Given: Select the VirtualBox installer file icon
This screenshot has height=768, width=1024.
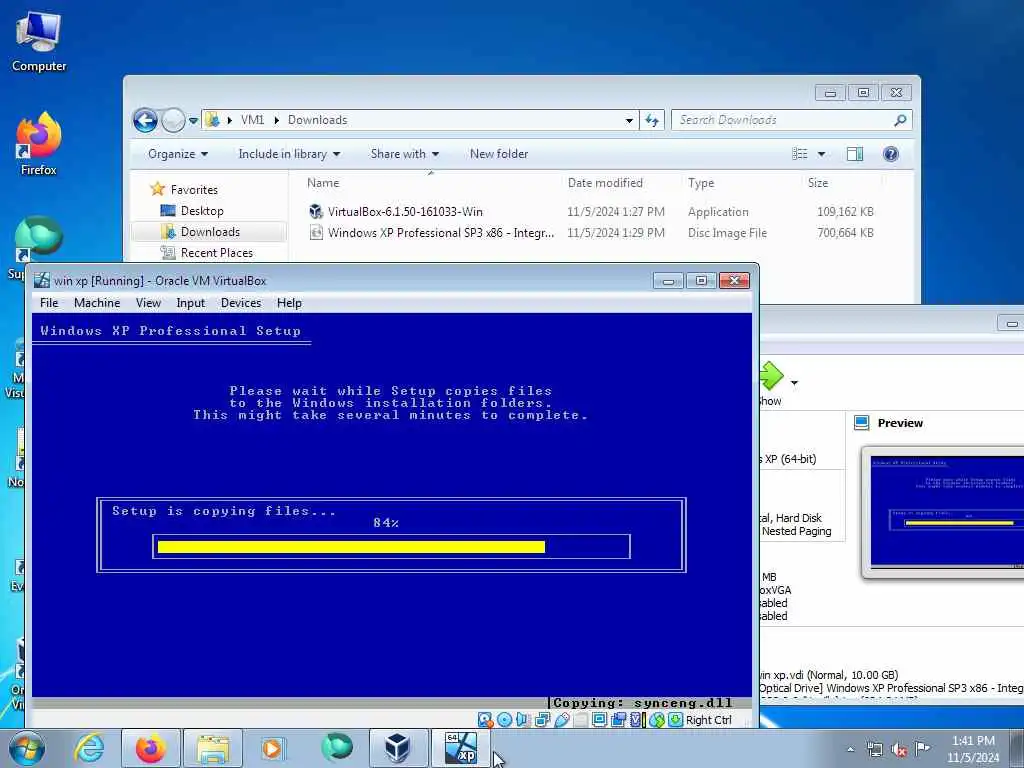Looking at the screenshot, I should coord(316,212).
